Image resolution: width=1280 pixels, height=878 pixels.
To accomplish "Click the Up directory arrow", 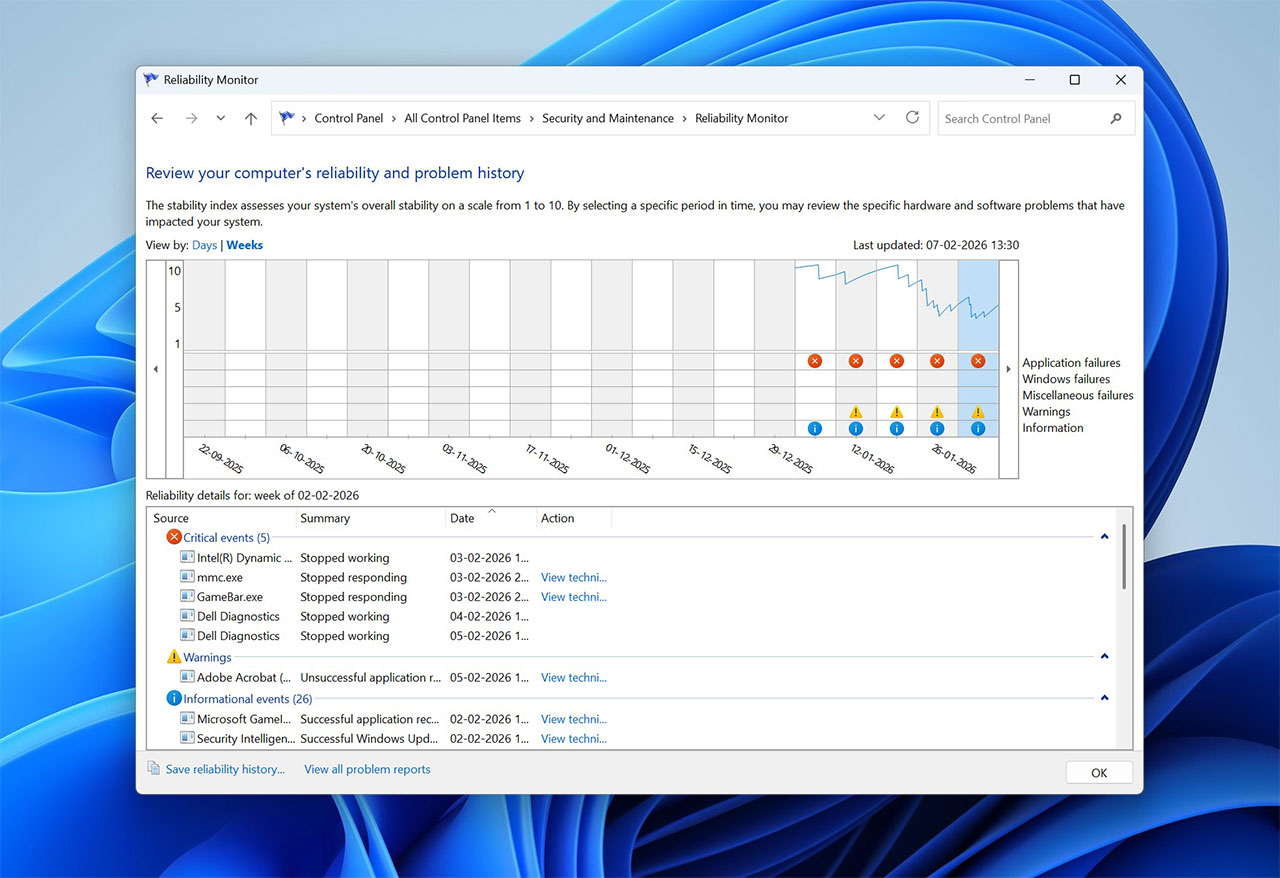I will tap(251, 118).
